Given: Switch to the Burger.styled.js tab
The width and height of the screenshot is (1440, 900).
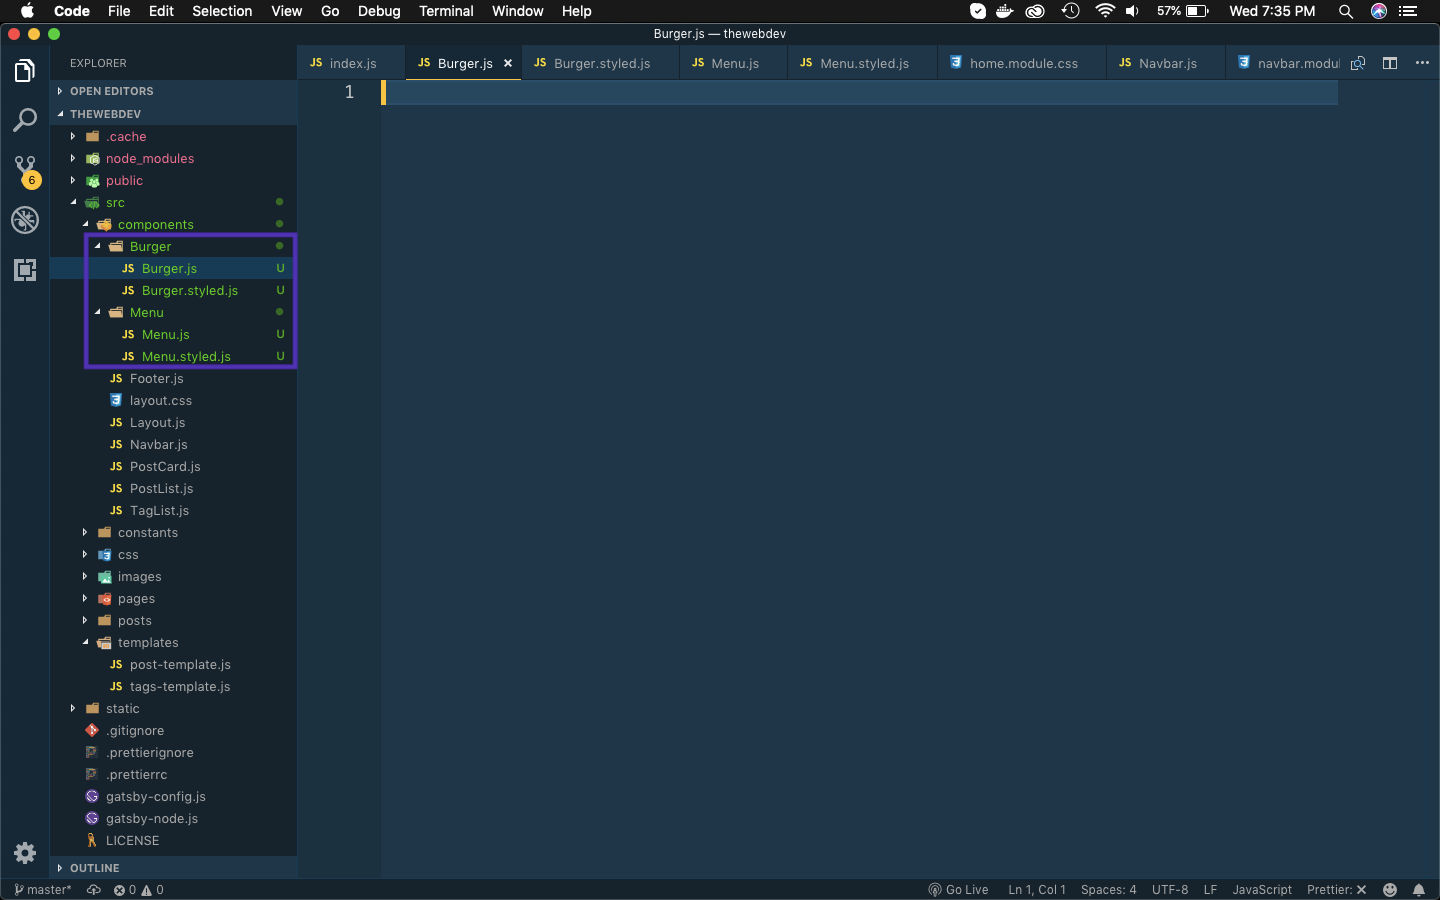Looking at the screenshot, I should [x=600, y=63].
